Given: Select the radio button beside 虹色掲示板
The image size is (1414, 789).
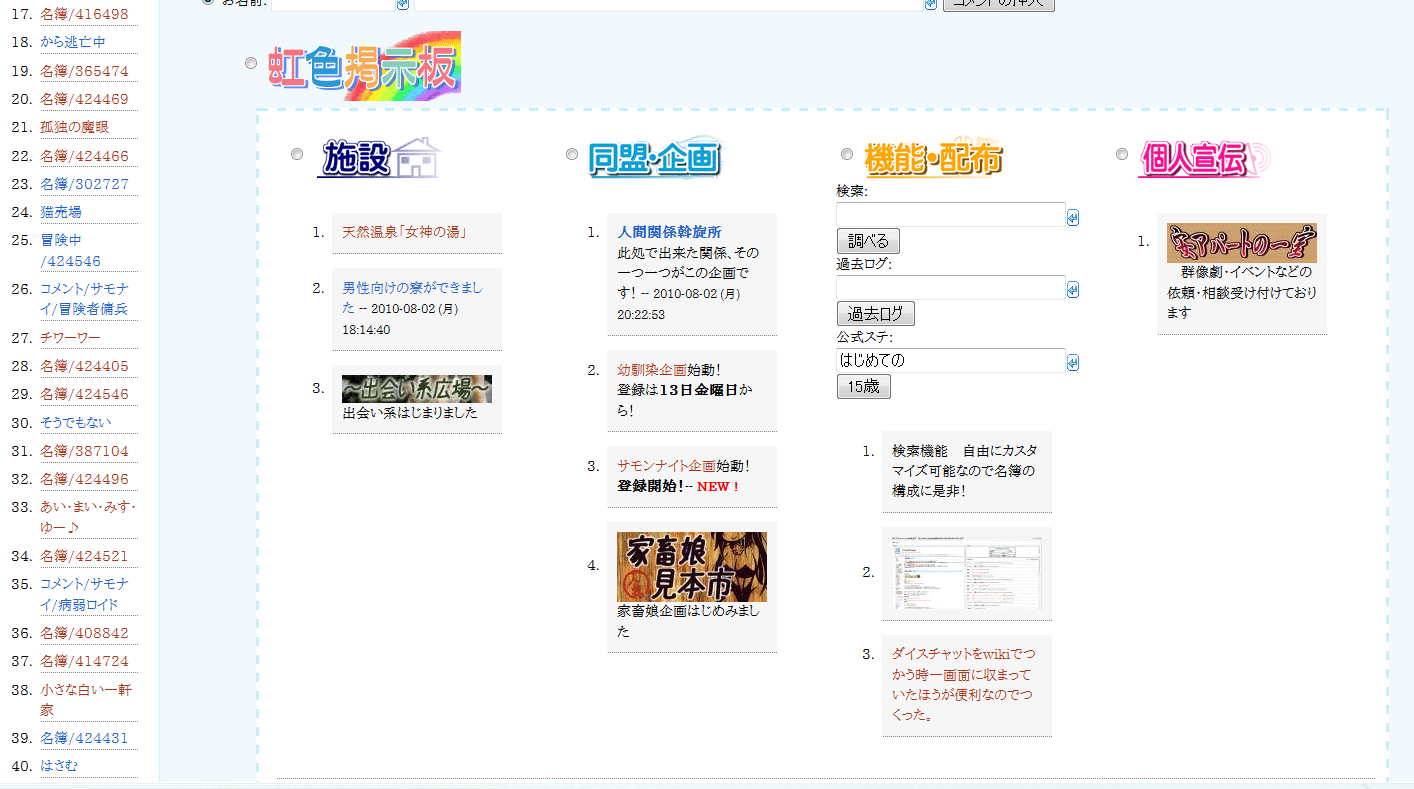Looking at the screenshot, I should pyautogui.click(x=251, y=64).
